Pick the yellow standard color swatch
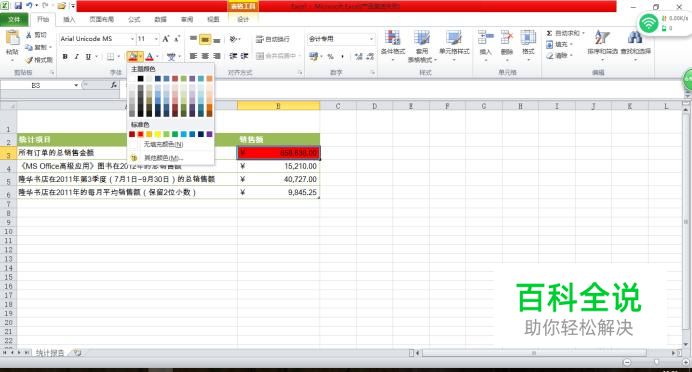Screen dimensions: 692x372 (158, 134)
